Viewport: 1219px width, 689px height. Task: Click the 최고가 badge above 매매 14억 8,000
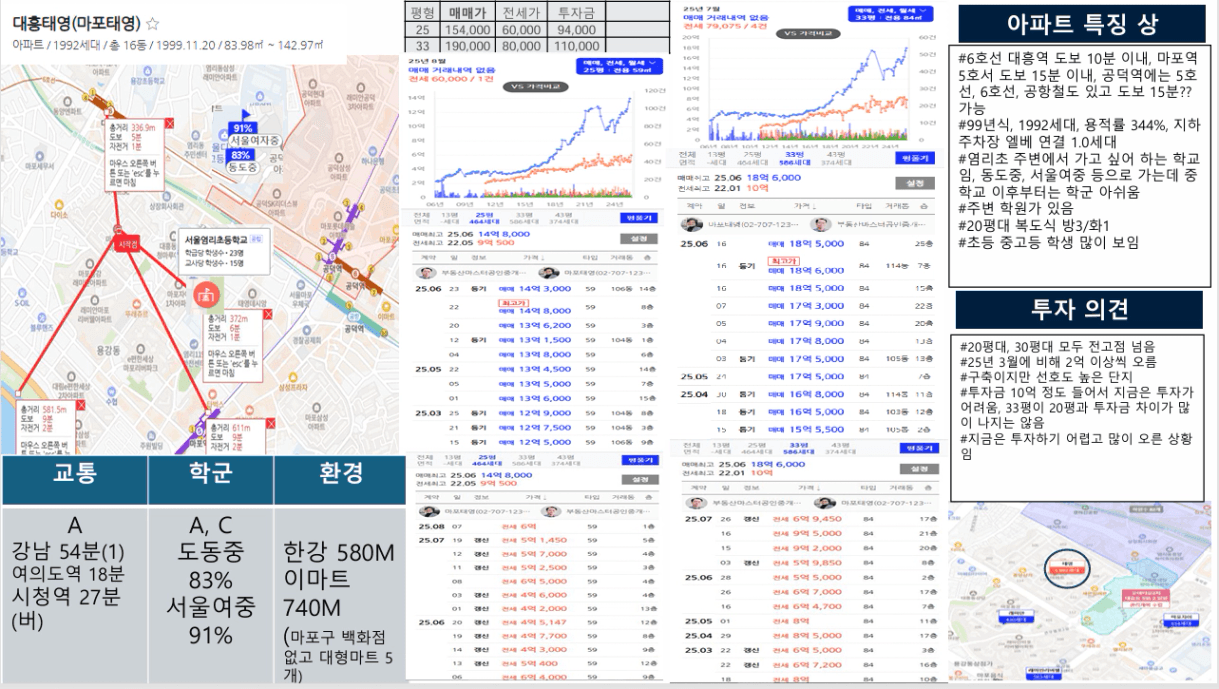click(512, 302)
